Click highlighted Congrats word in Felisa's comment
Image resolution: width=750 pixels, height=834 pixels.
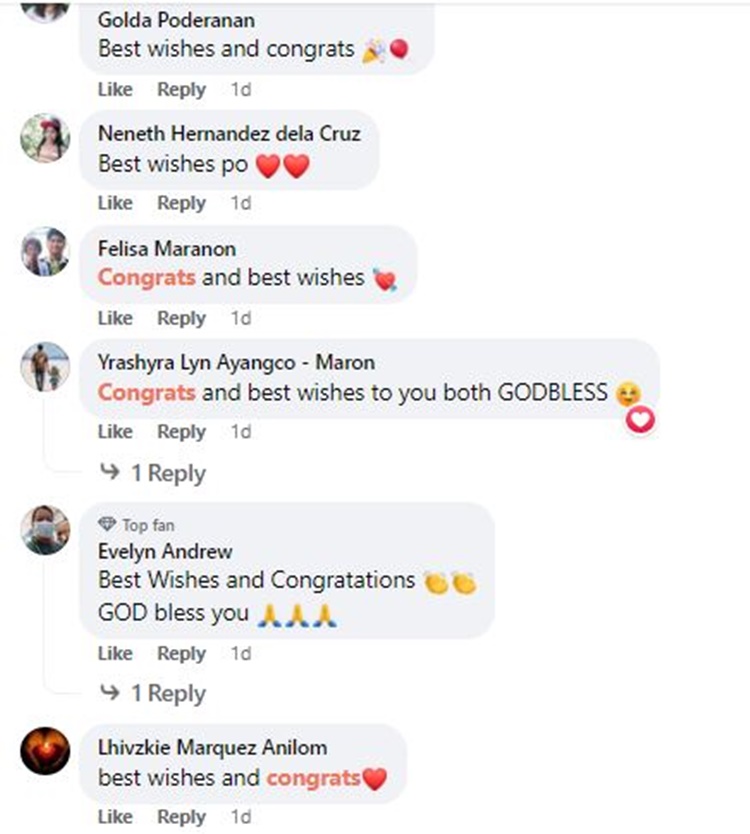[147, 278]
